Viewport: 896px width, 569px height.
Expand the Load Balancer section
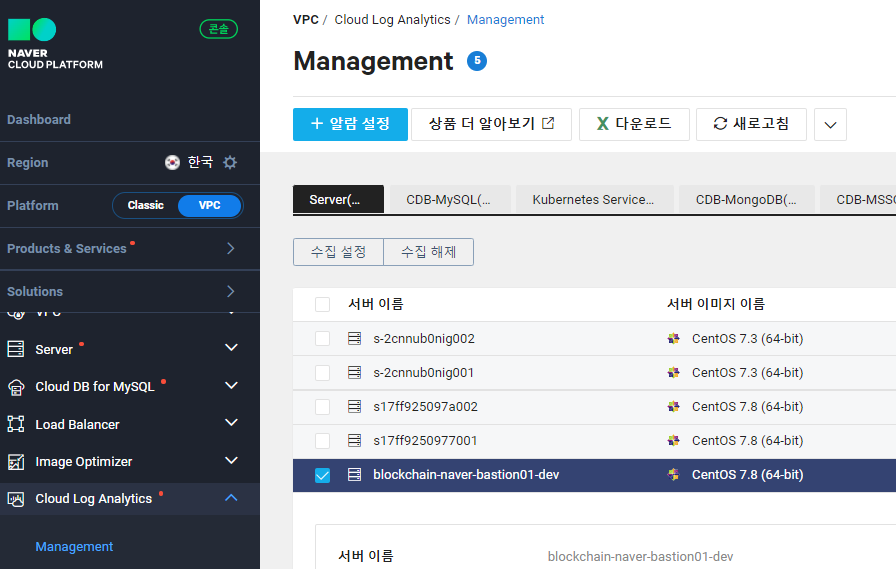231,423
